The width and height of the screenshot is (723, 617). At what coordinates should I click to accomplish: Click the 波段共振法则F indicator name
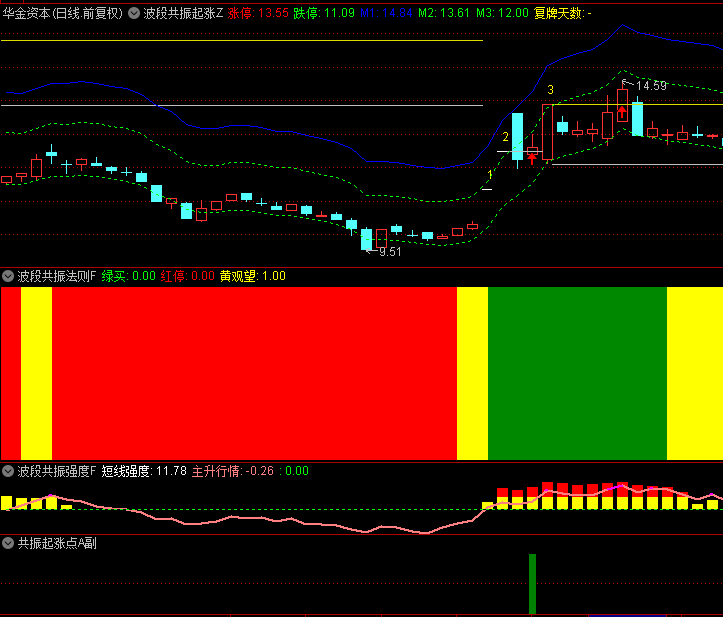pyautogui.click(x=56, y=276)
